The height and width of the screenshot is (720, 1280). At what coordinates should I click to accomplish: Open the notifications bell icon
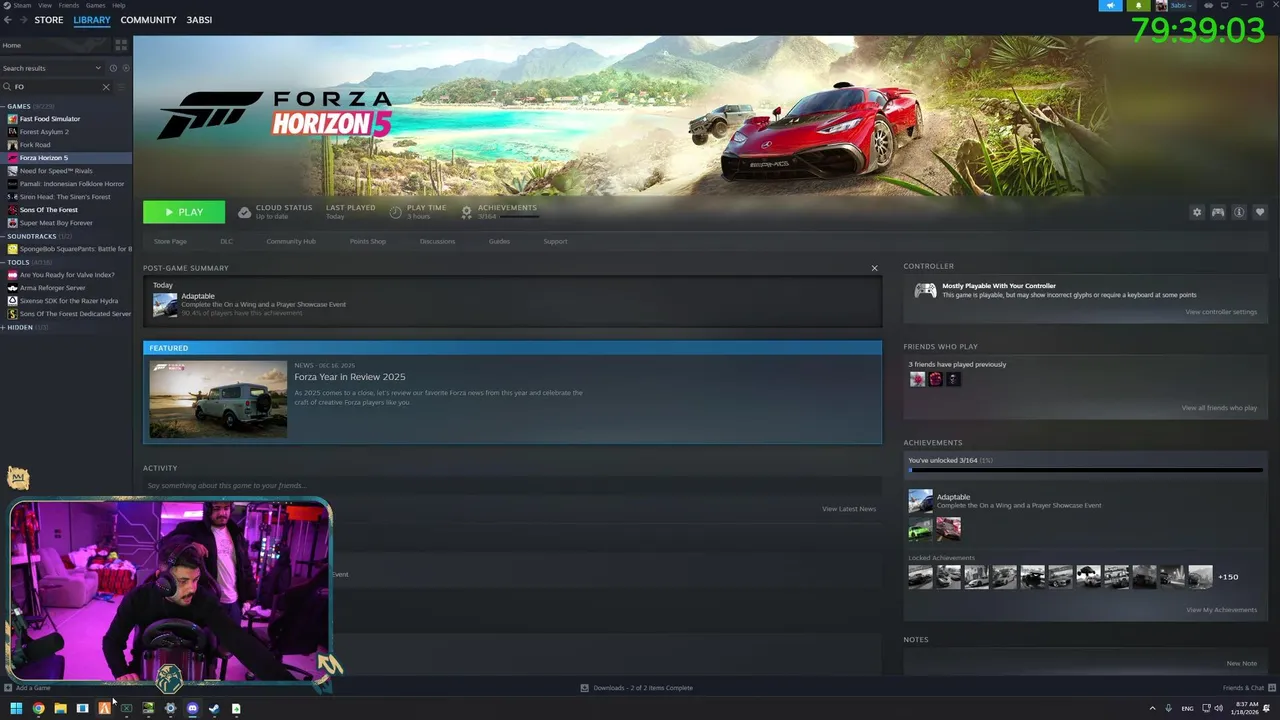pyautogui.click(x=1138, y=5)
